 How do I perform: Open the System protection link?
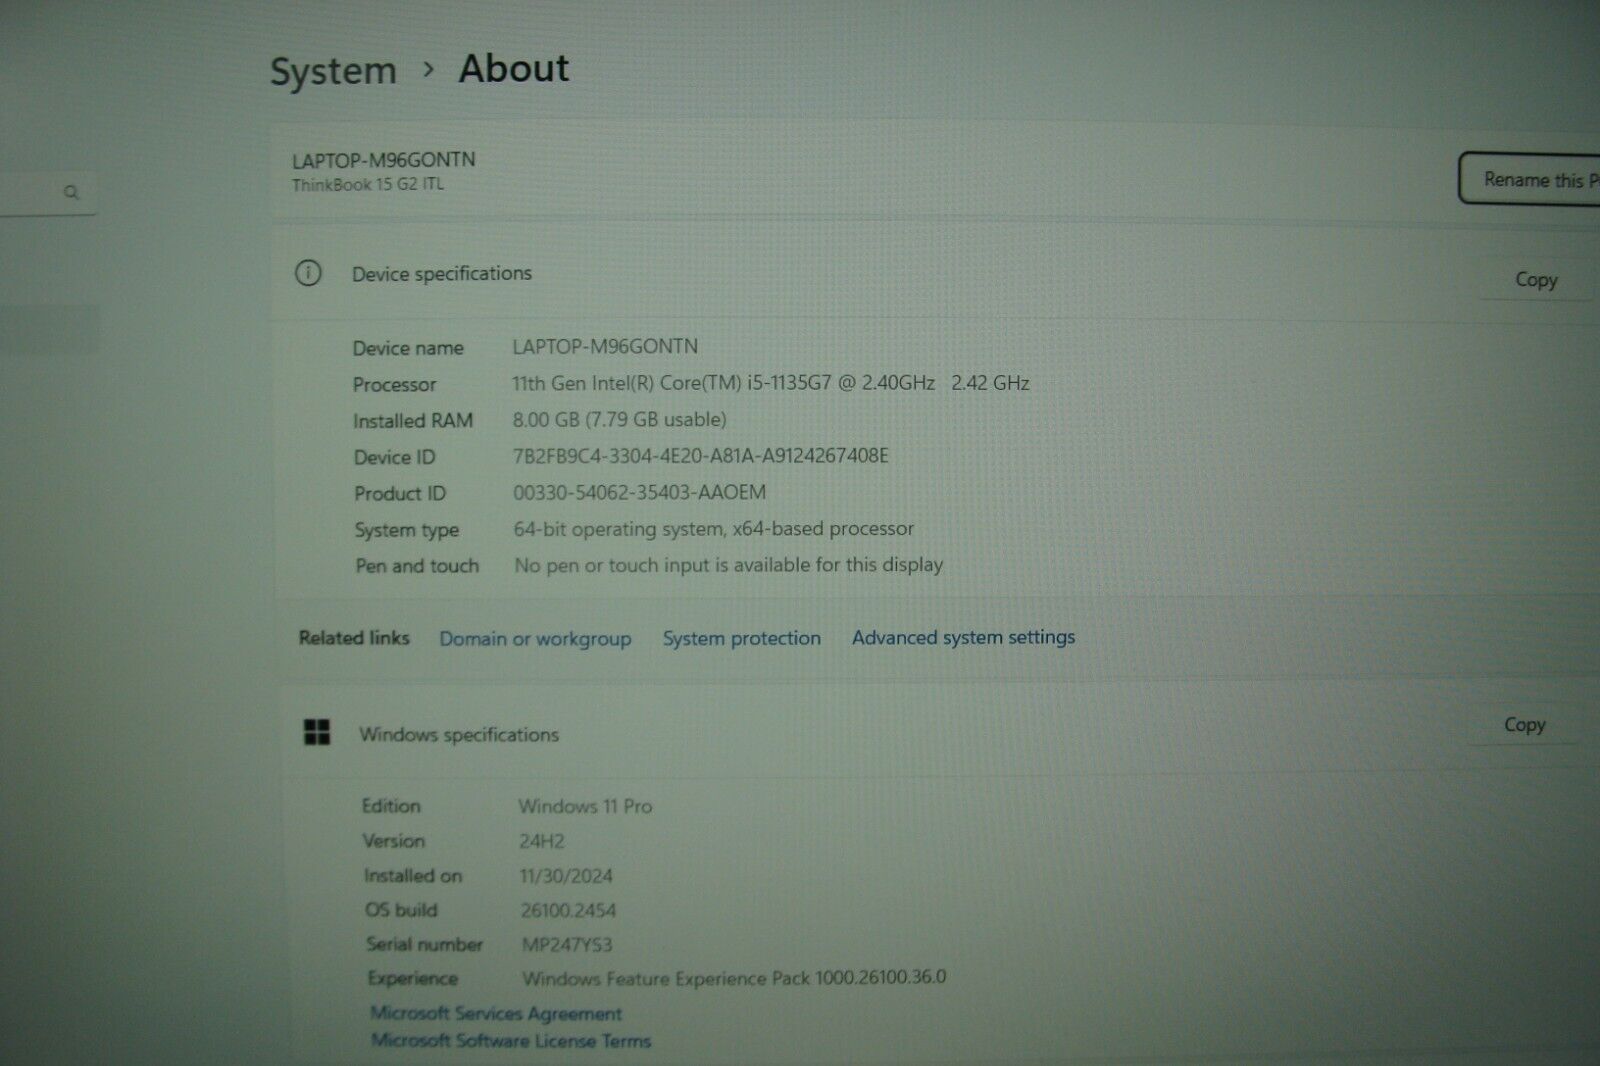click(741, 638)
